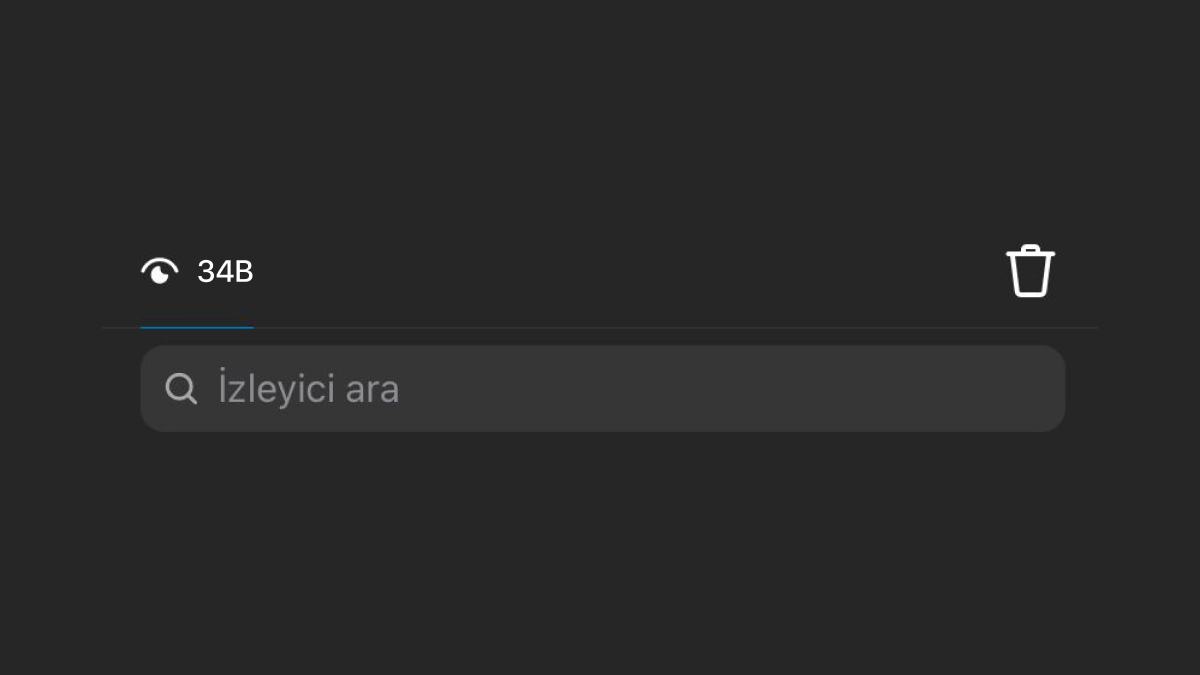Click the 34B view count label
The width and height of the screenshot is (1200, 675).
pos(225,272)
